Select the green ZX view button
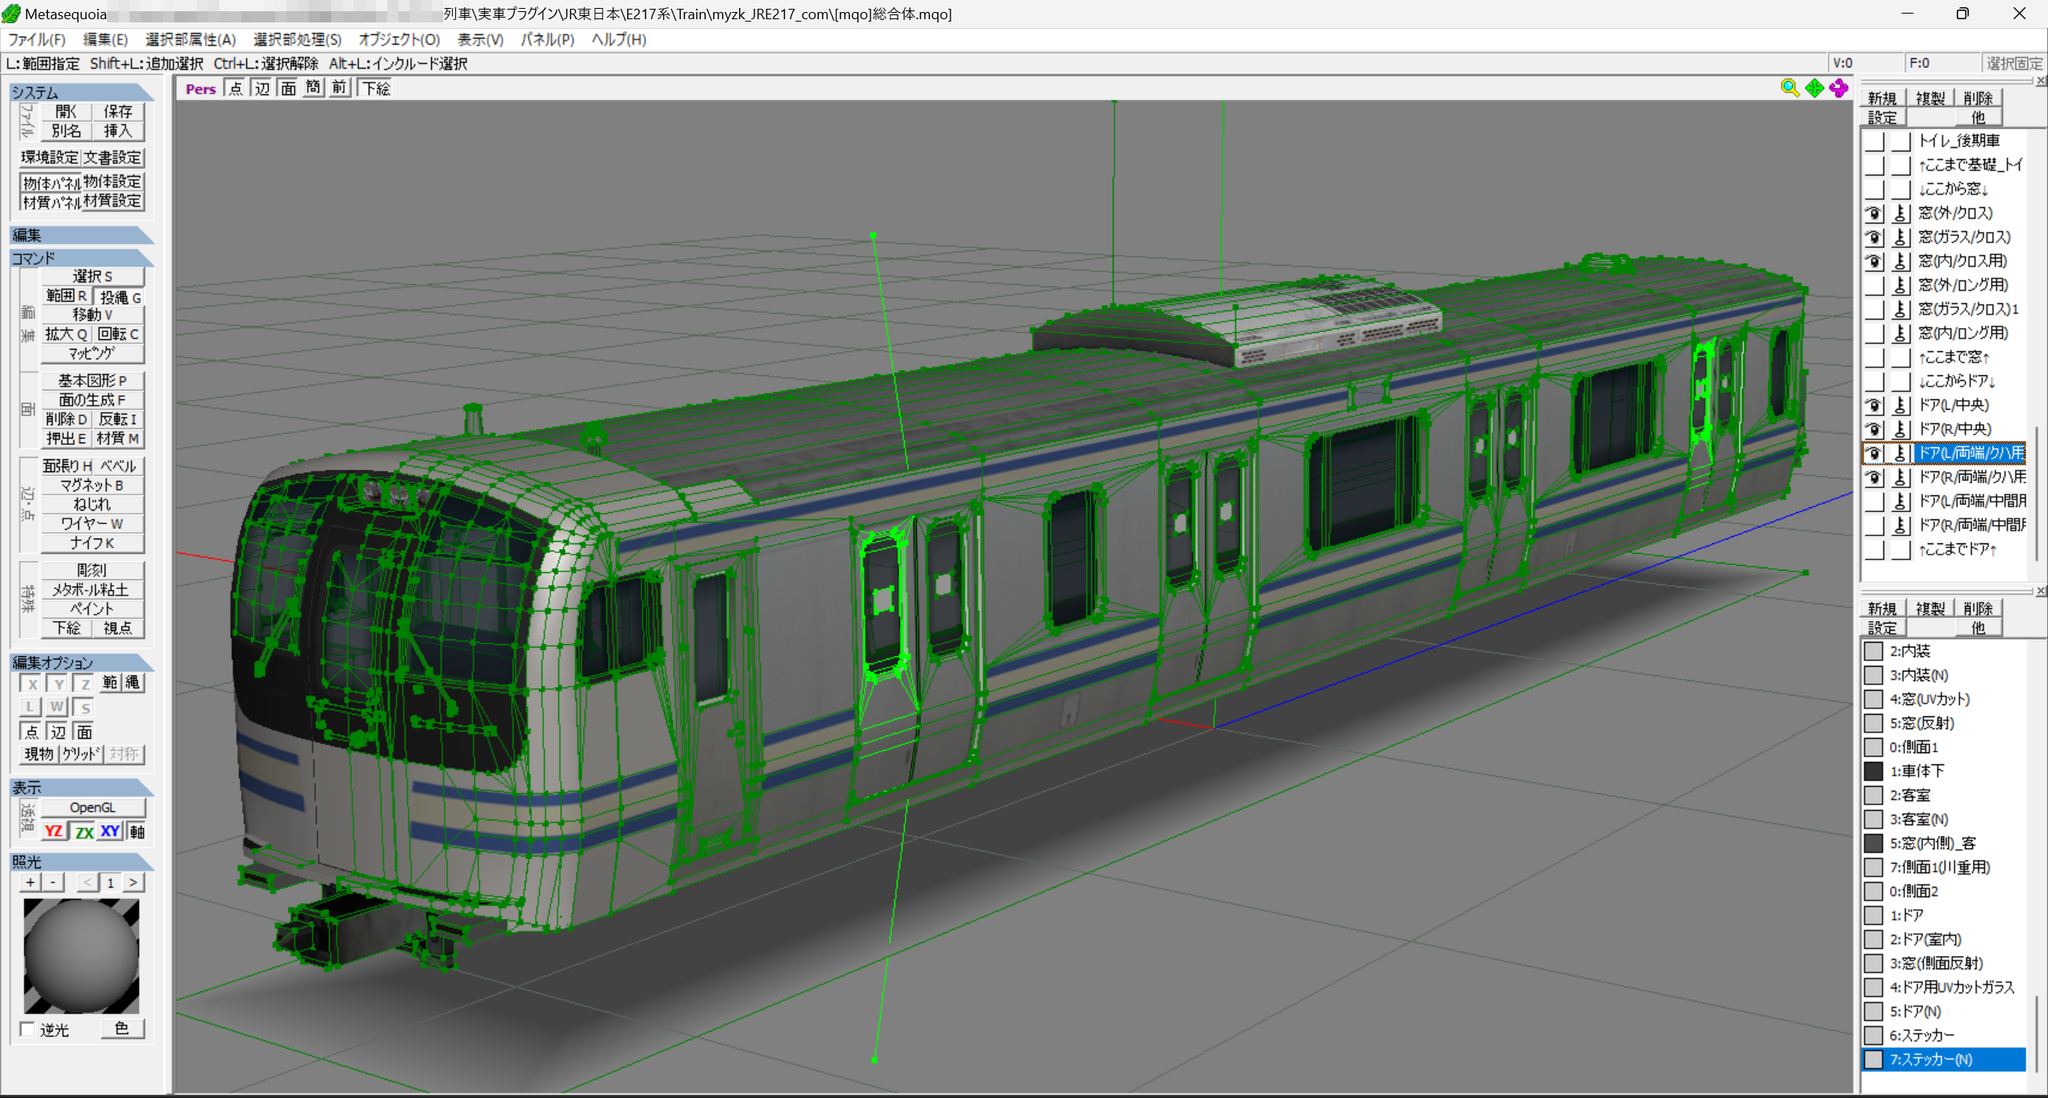This screenshot has height=1098, width=2048. tap(83, 832)
